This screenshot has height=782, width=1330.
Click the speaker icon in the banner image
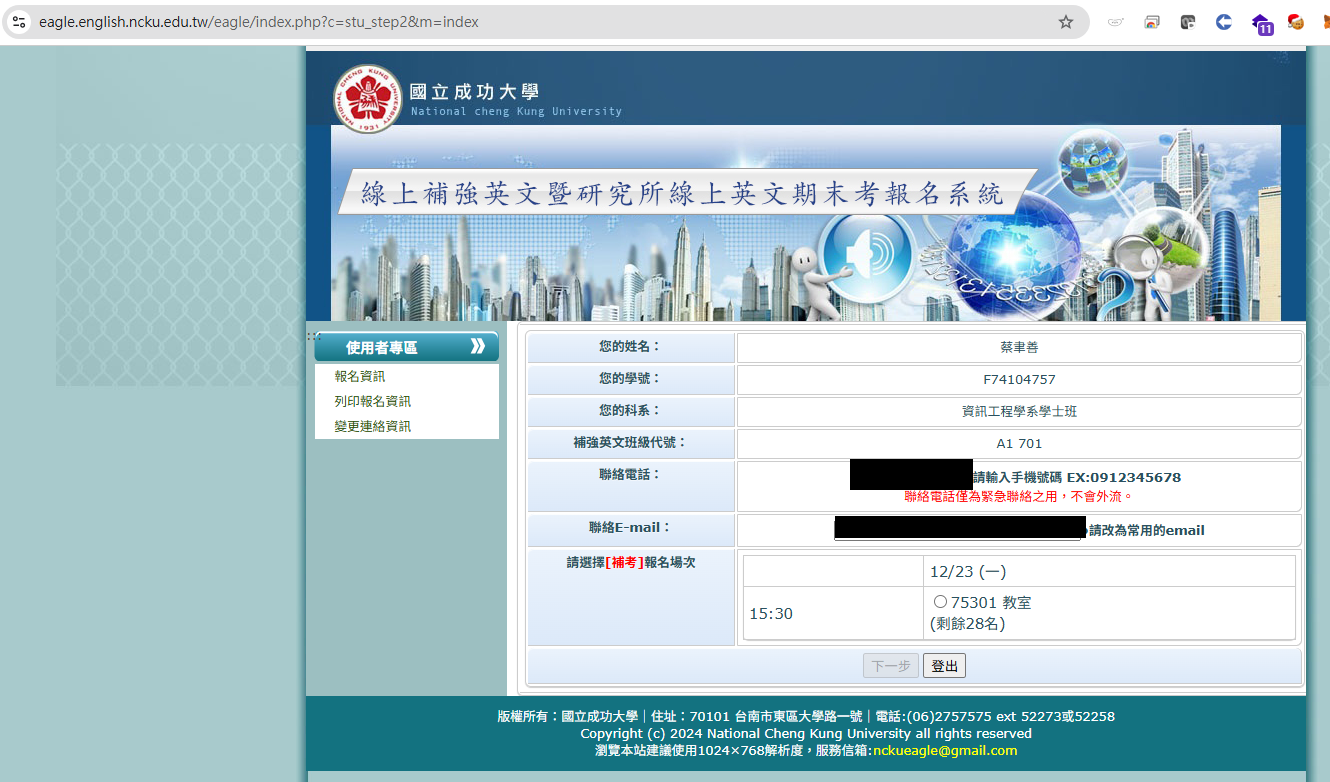pos(866,257)
